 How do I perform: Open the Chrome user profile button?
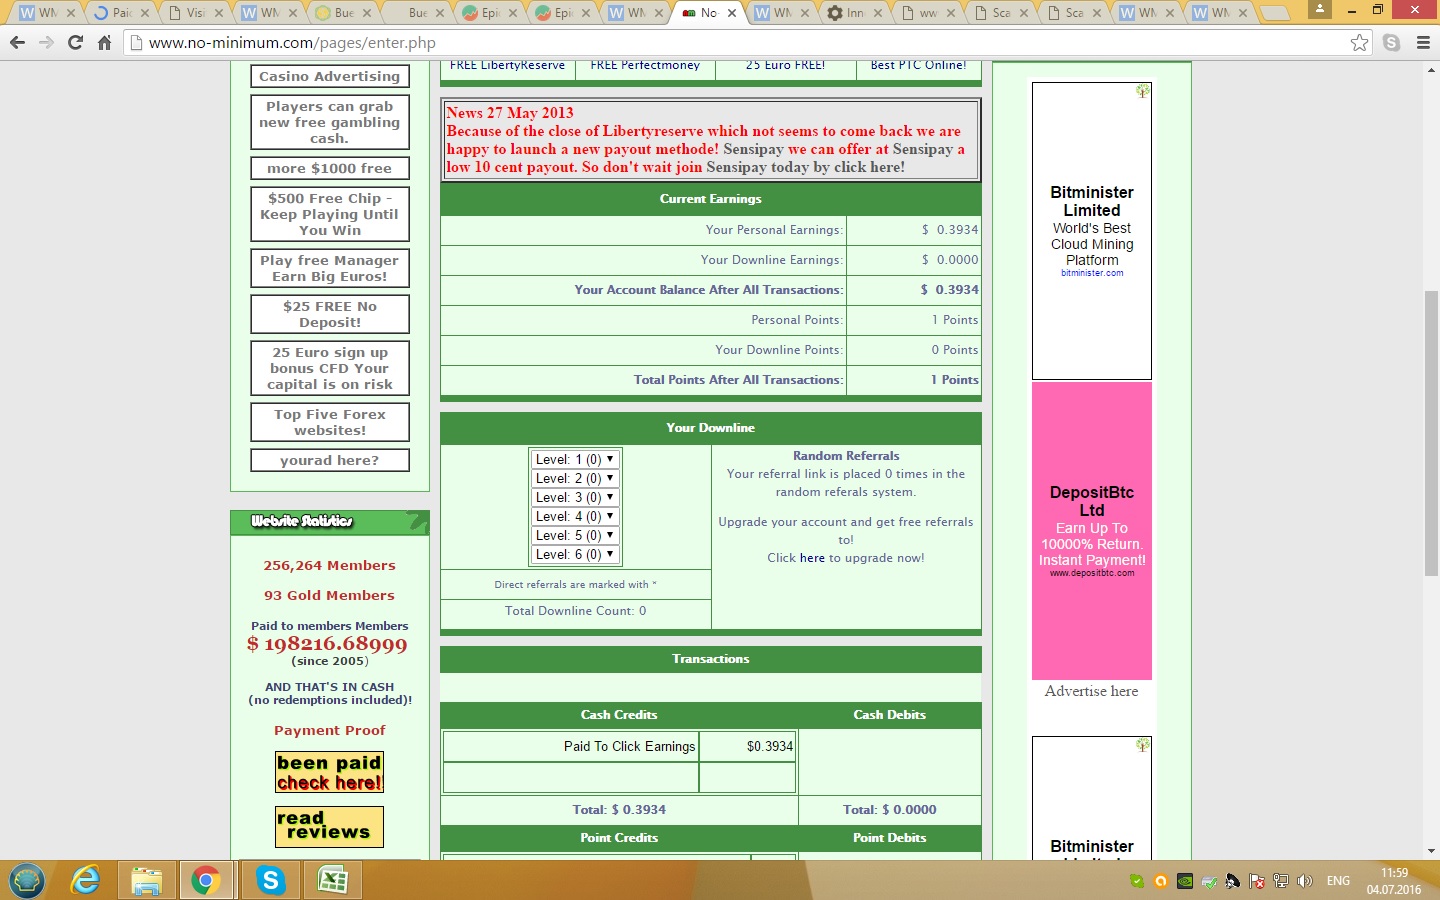(1320, 9)
